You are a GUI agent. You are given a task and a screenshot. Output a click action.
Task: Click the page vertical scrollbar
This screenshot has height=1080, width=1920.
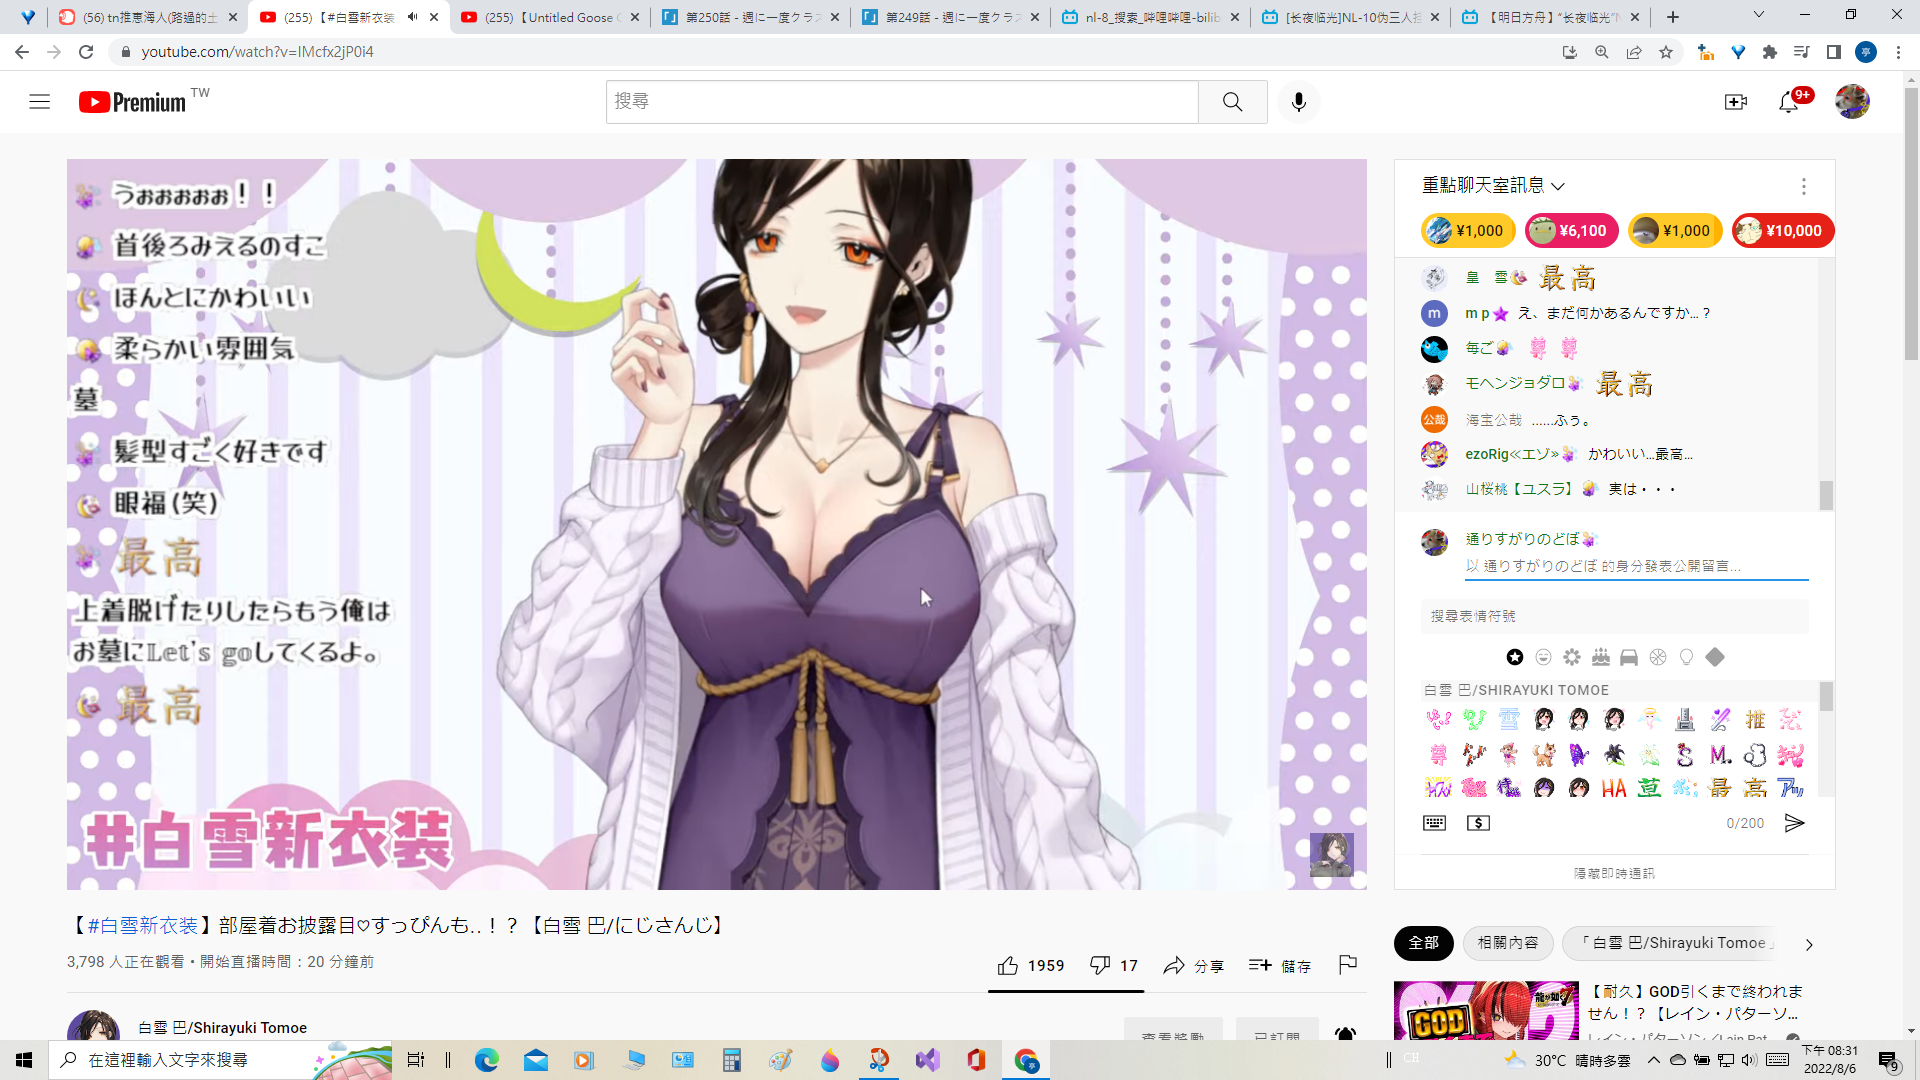[1911, 224]
